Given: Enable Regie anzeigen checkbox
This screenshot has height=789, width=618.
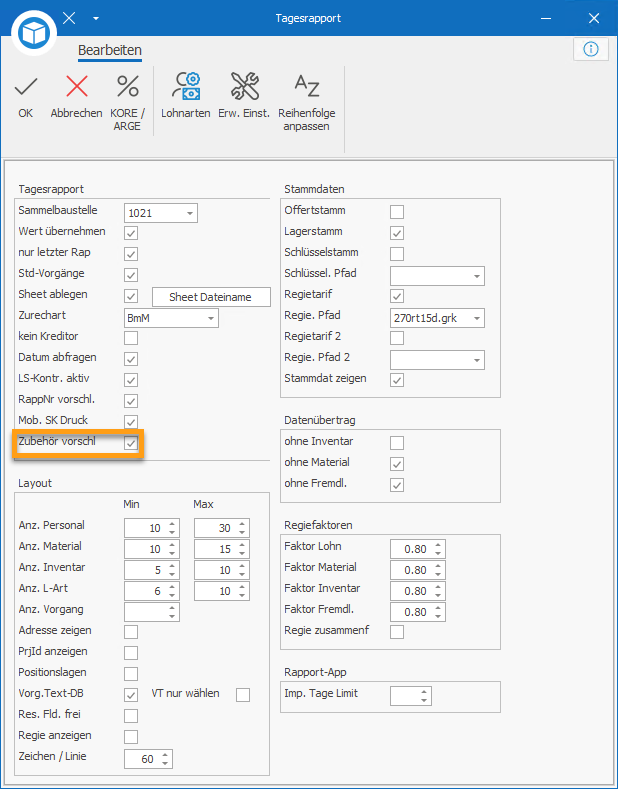Looking at the screenshot, I should (x=131, y=737).
